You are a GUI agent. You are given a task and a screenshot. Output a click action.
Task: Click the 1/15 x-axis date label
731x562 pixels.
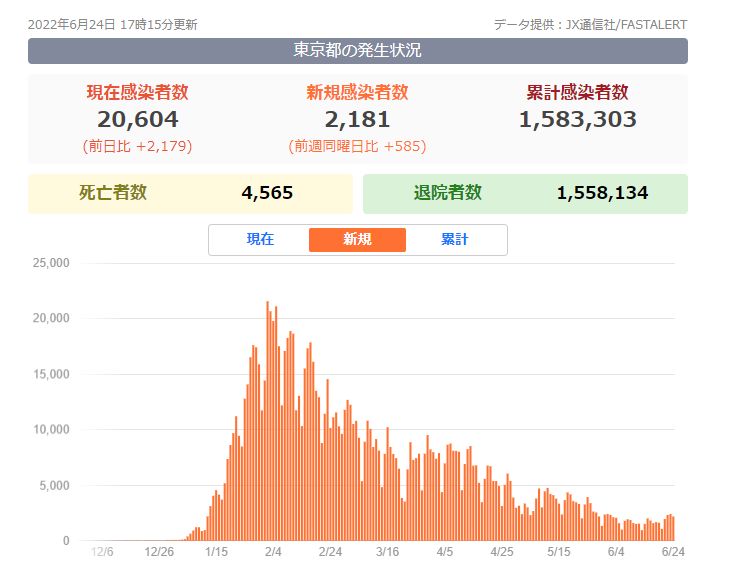tap(216, 552)
